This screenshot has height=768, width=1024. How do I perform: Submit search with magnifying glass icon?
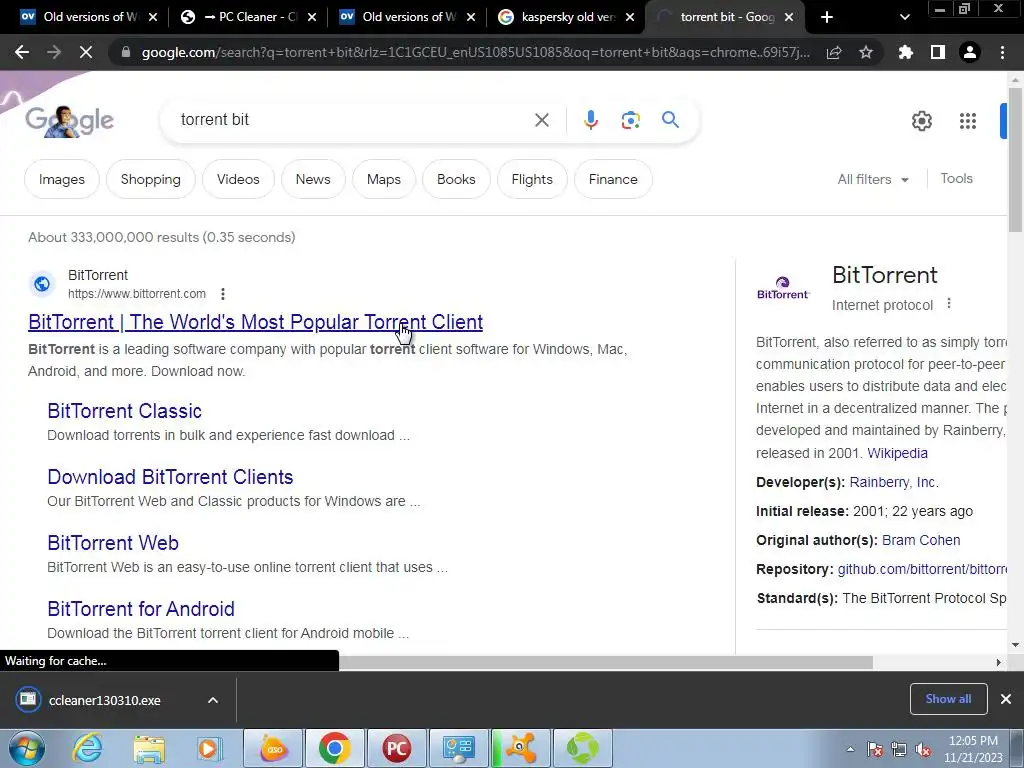670,120
